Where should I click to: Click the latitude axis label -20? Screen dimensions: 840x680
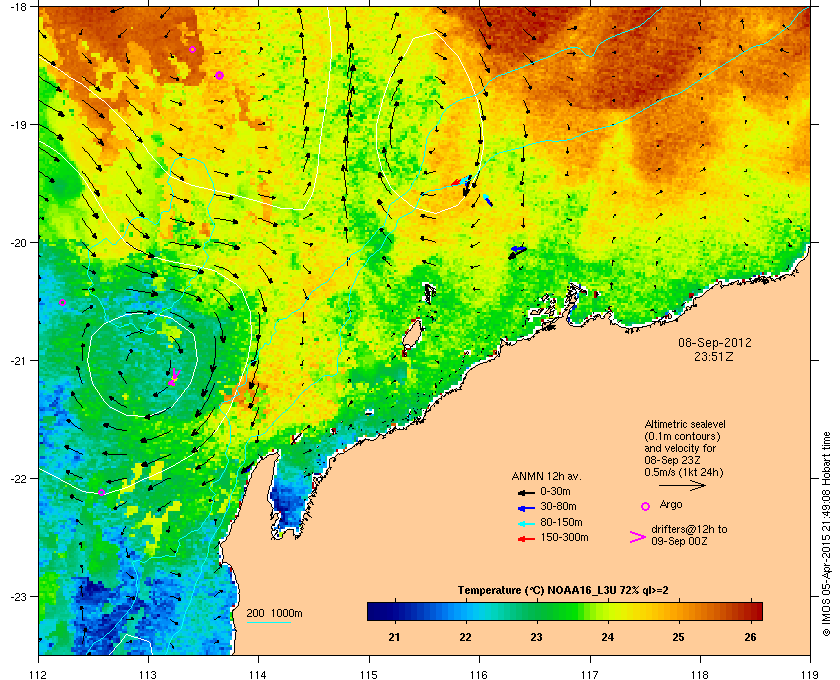click(19, 243)
